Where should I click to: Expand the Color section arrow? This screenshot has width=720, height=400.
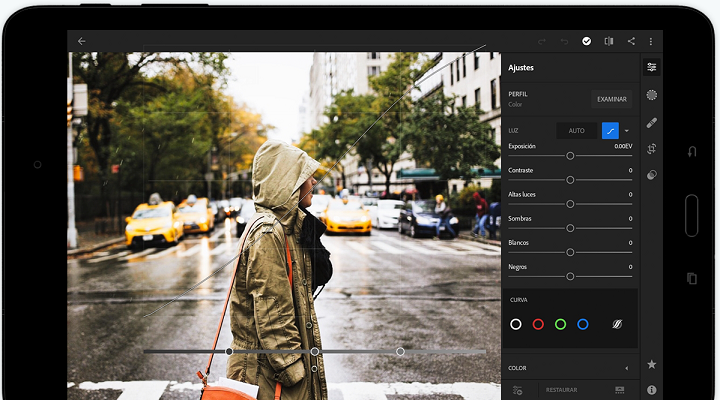627,368
